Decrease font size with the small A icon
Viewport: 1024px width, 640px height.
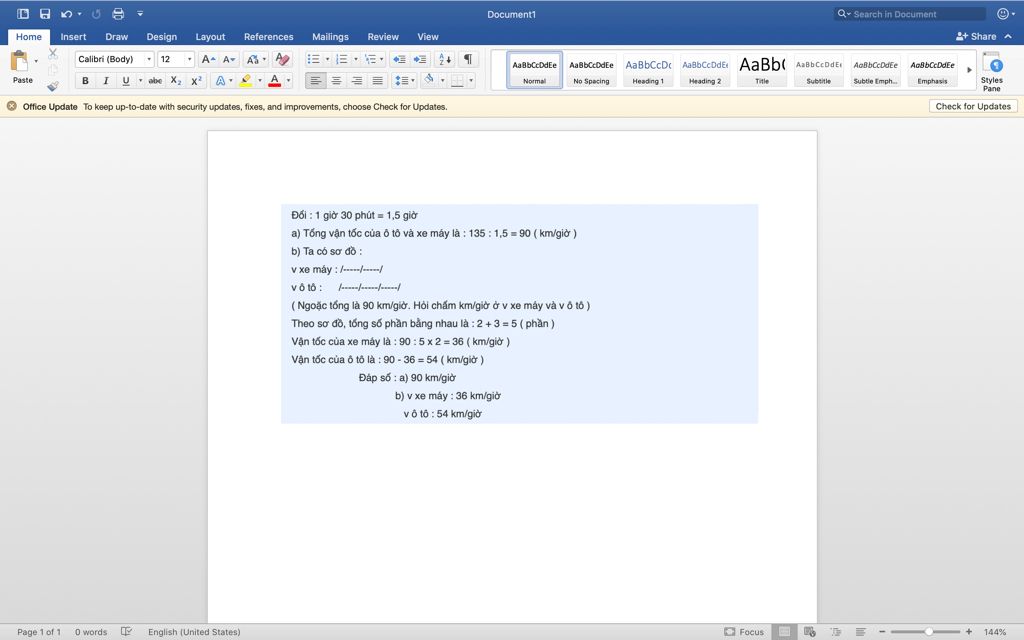(229, 59)
